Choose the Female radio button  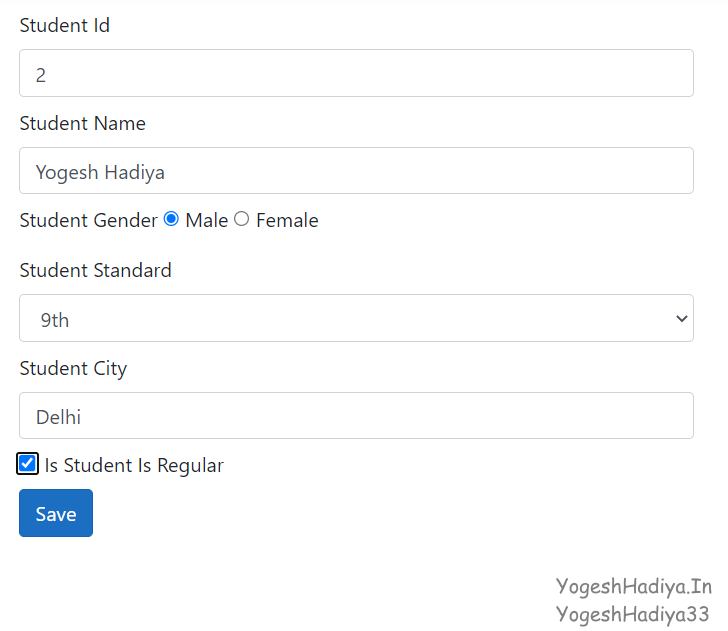pos(242,219)
